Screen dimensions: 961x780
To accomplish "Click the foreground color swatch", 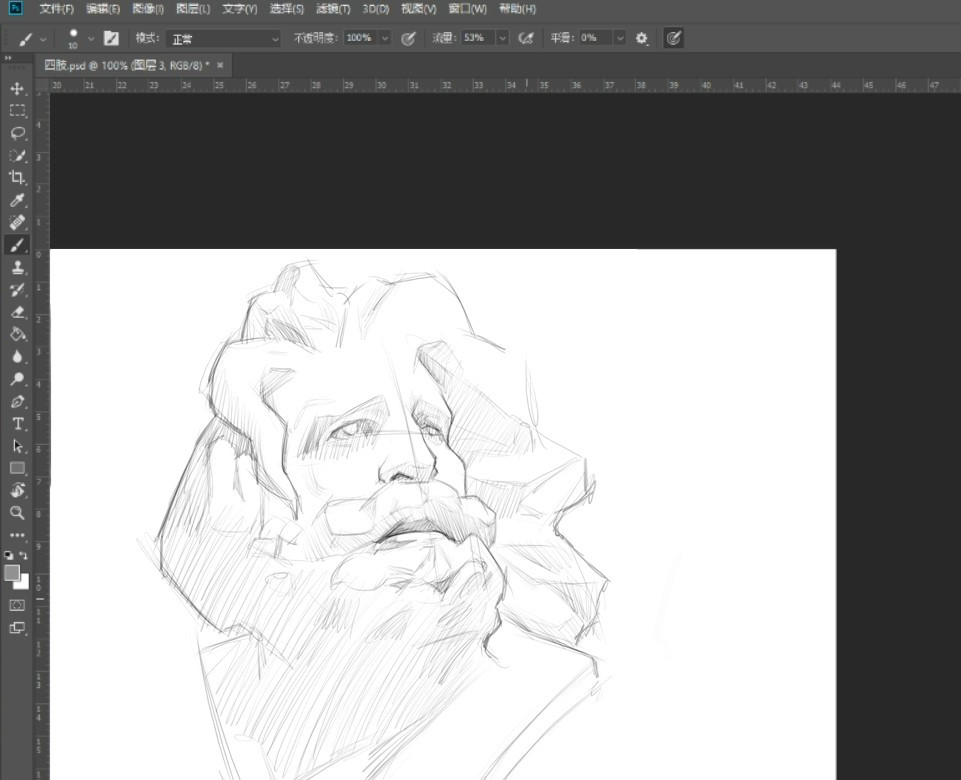I will (x=12, y=572).
